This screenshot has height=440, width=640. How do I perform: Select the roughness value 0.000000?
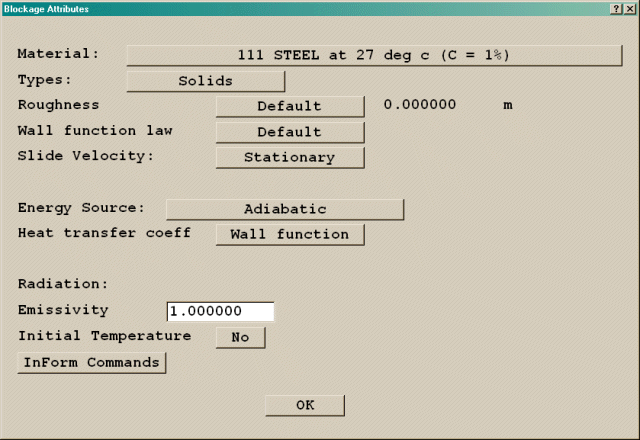pyautogui.click(x=420, y=105)
